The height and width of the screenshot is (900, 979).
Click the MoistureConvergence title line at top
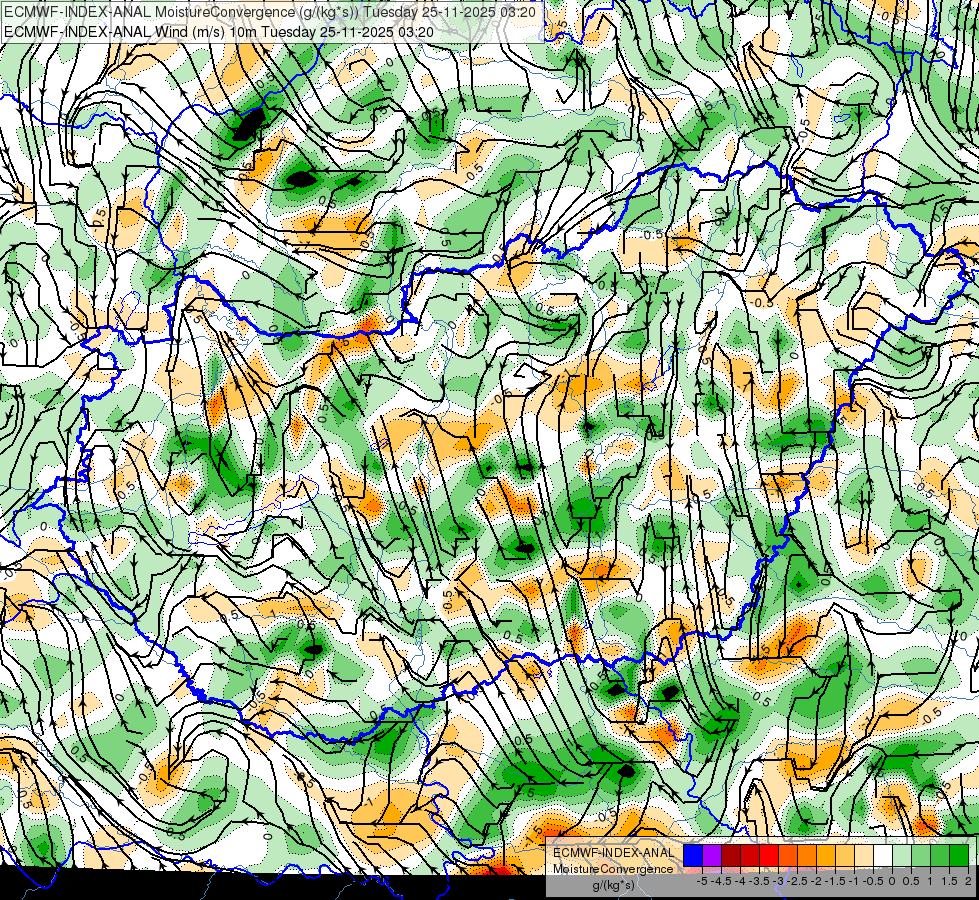tap(269, 12)
